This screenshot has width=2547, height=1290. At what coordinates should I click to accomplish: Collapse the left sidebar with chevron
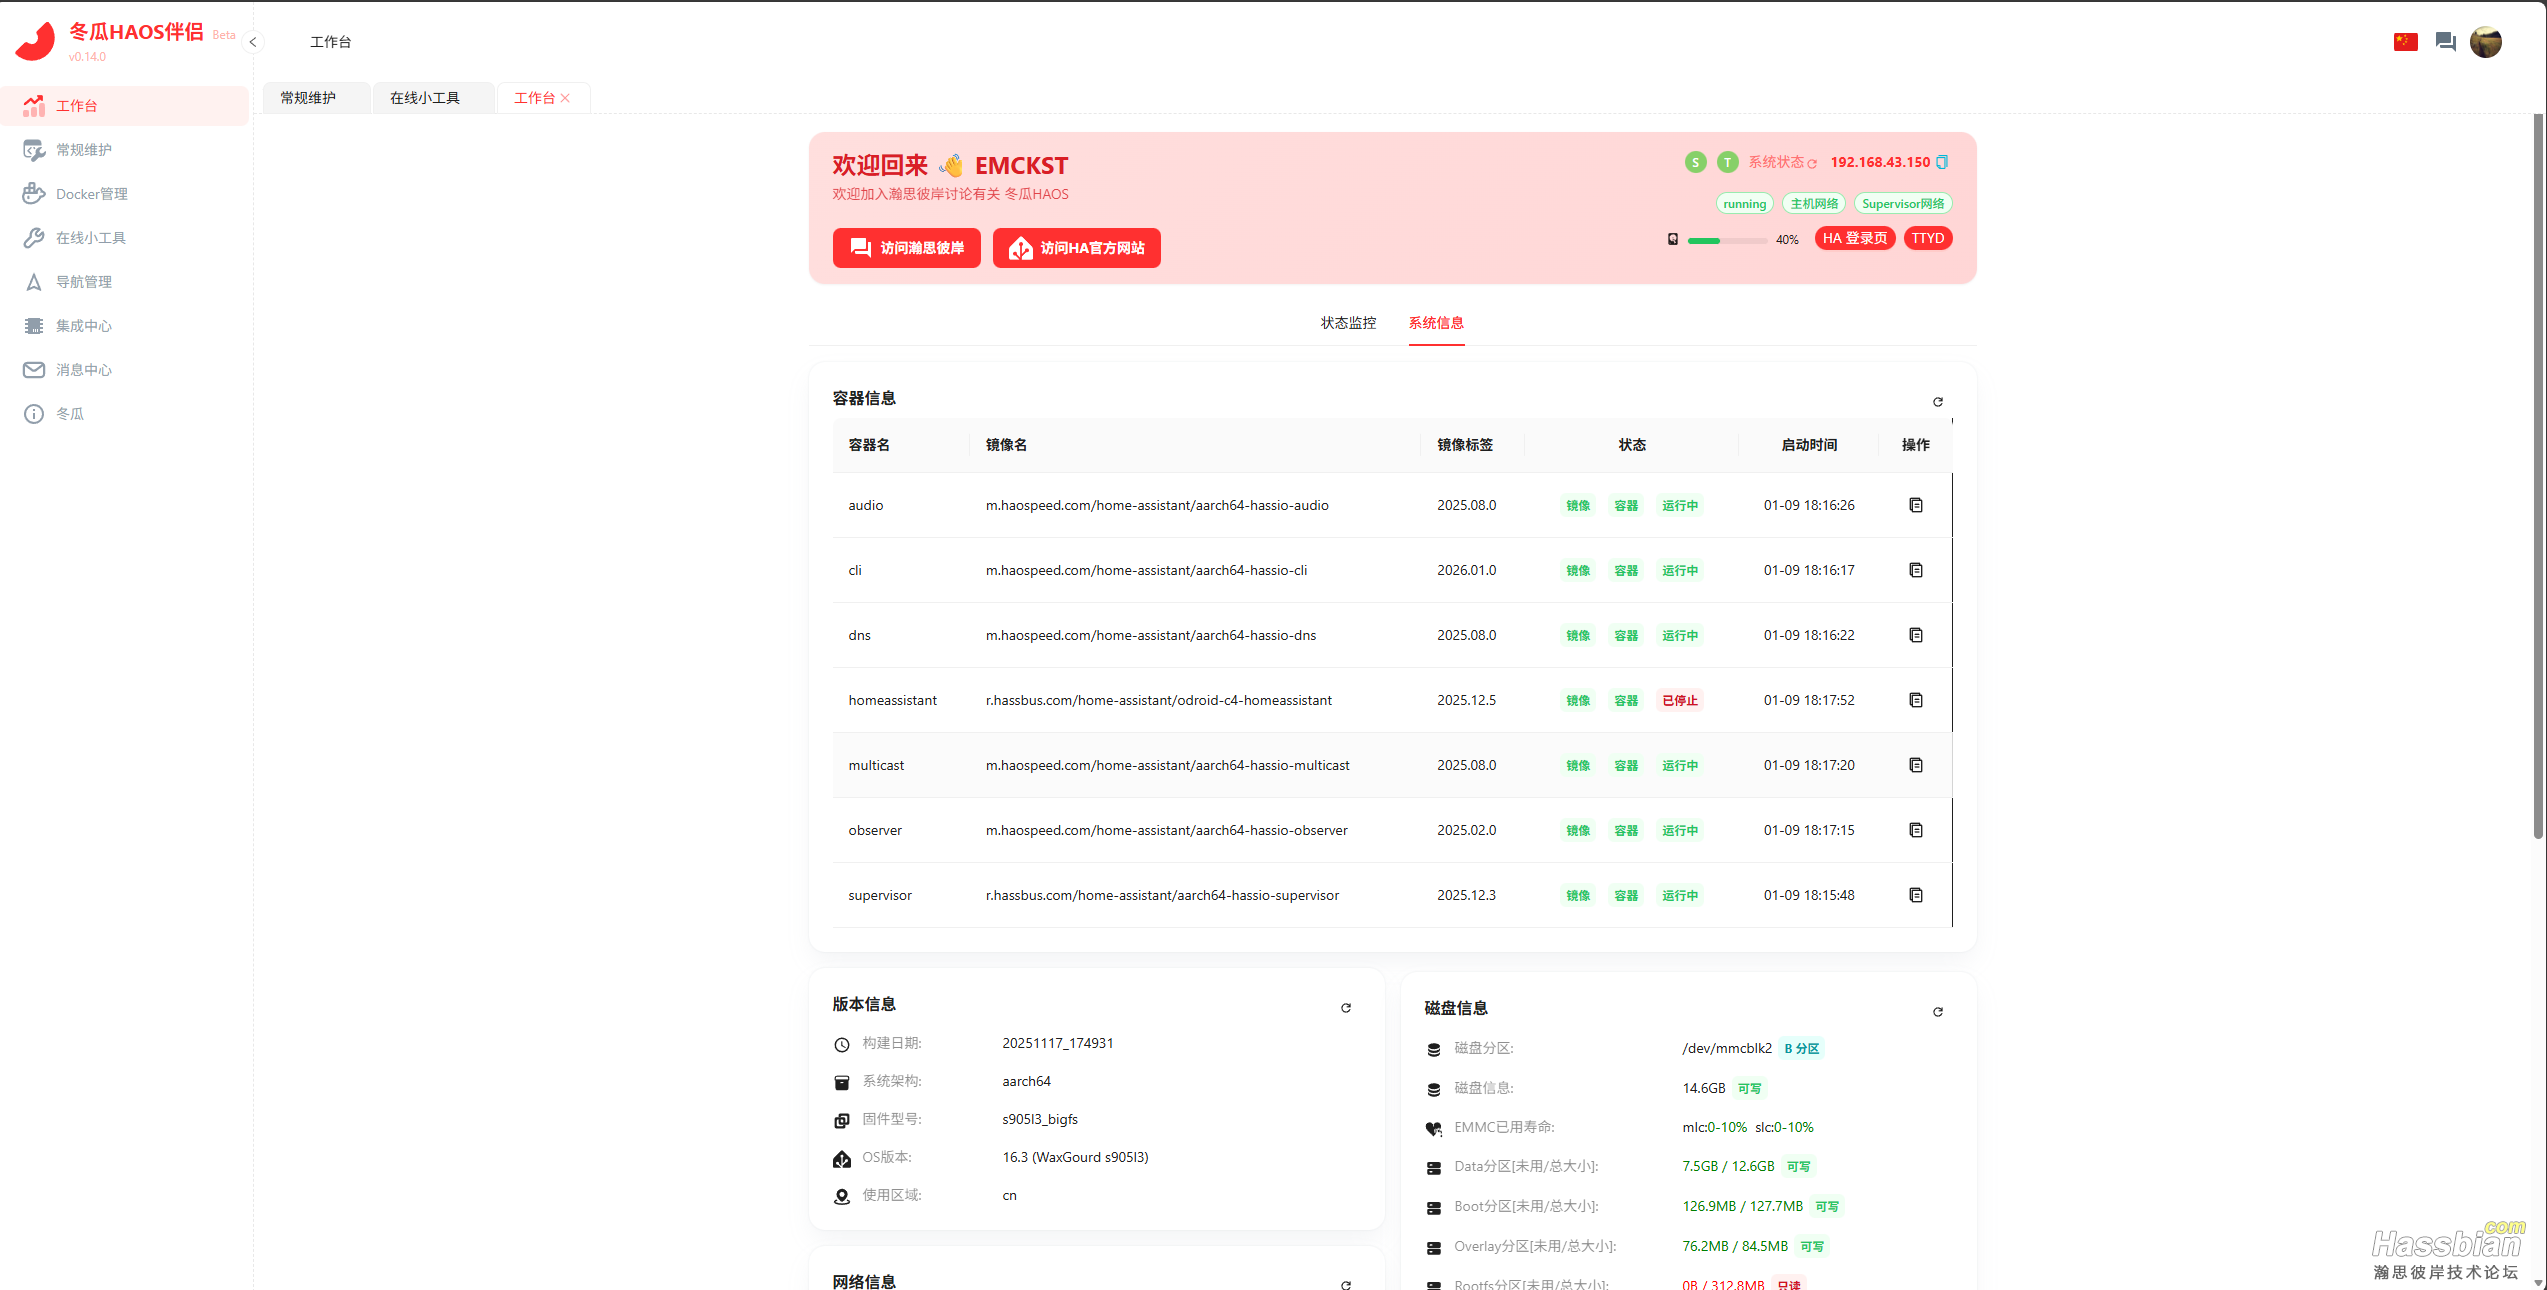(253, 42)
